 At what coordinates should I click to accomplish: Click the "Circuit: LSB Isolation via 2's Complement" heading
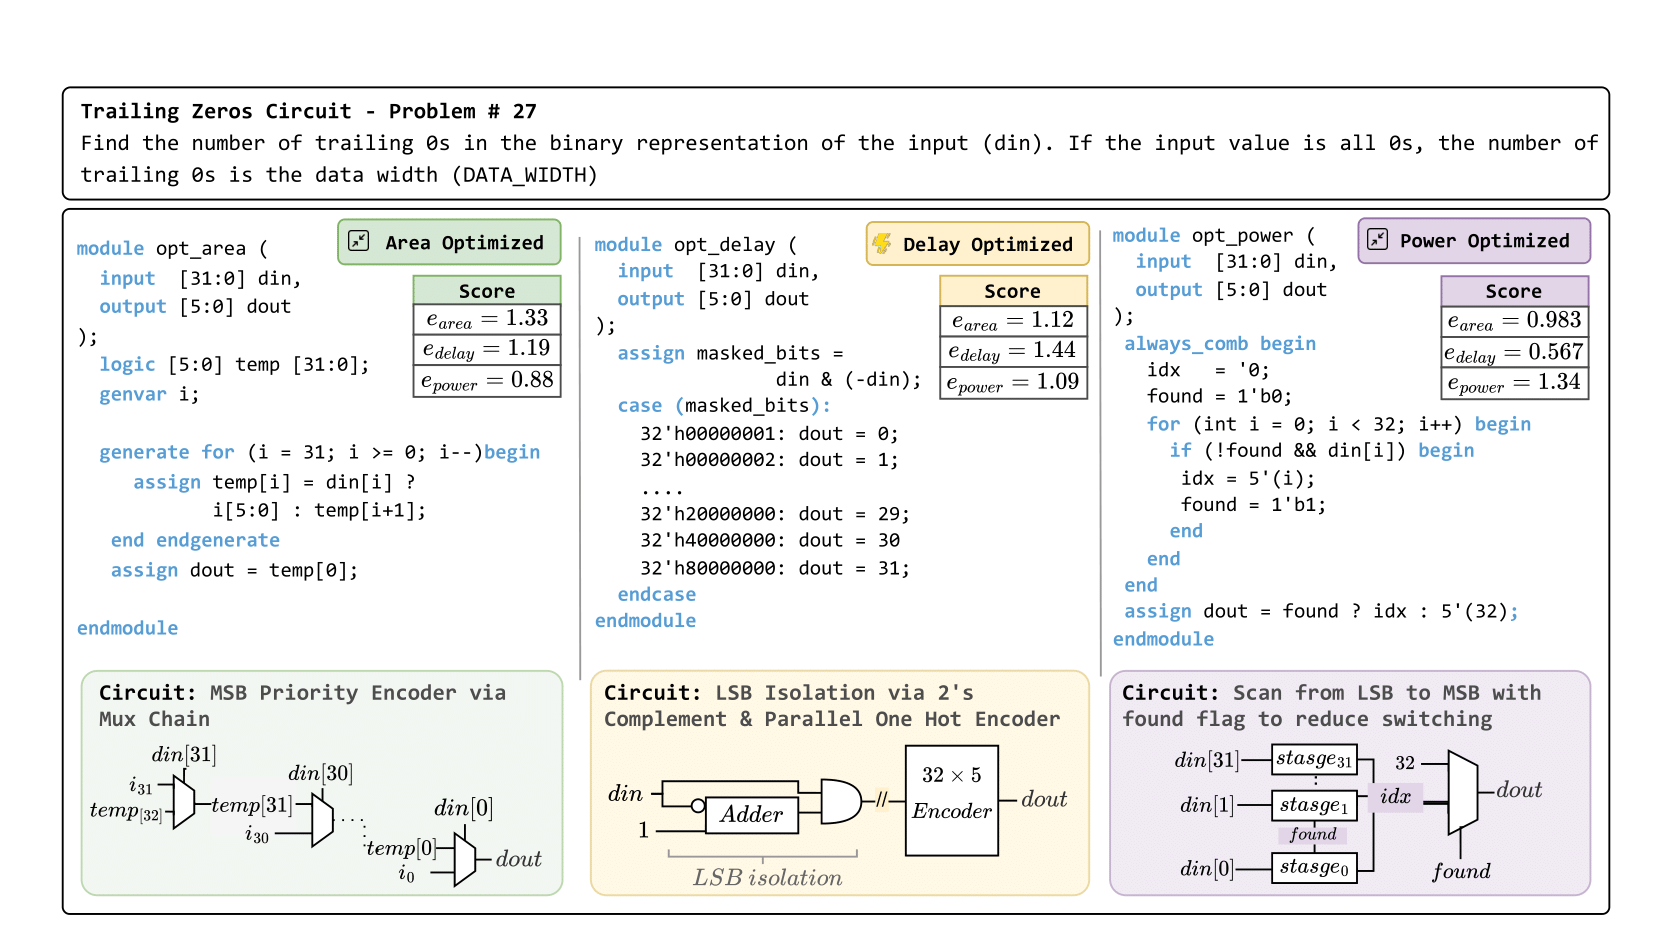coord(832,705)
